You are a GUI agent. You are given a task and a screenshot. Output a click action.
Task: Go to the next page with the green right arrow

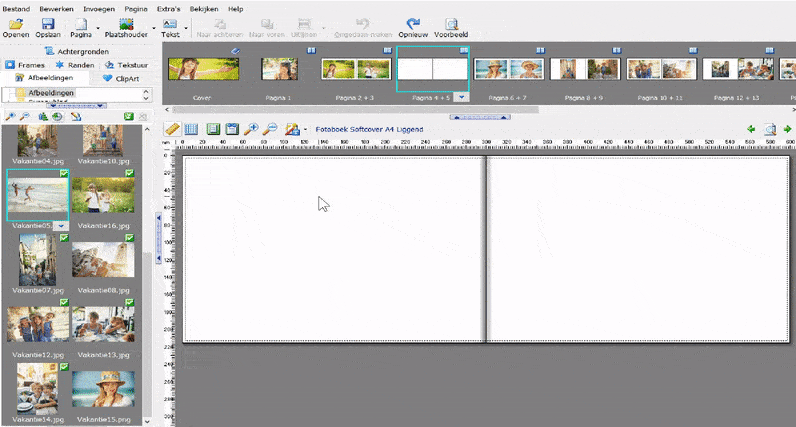coord(787,129)
